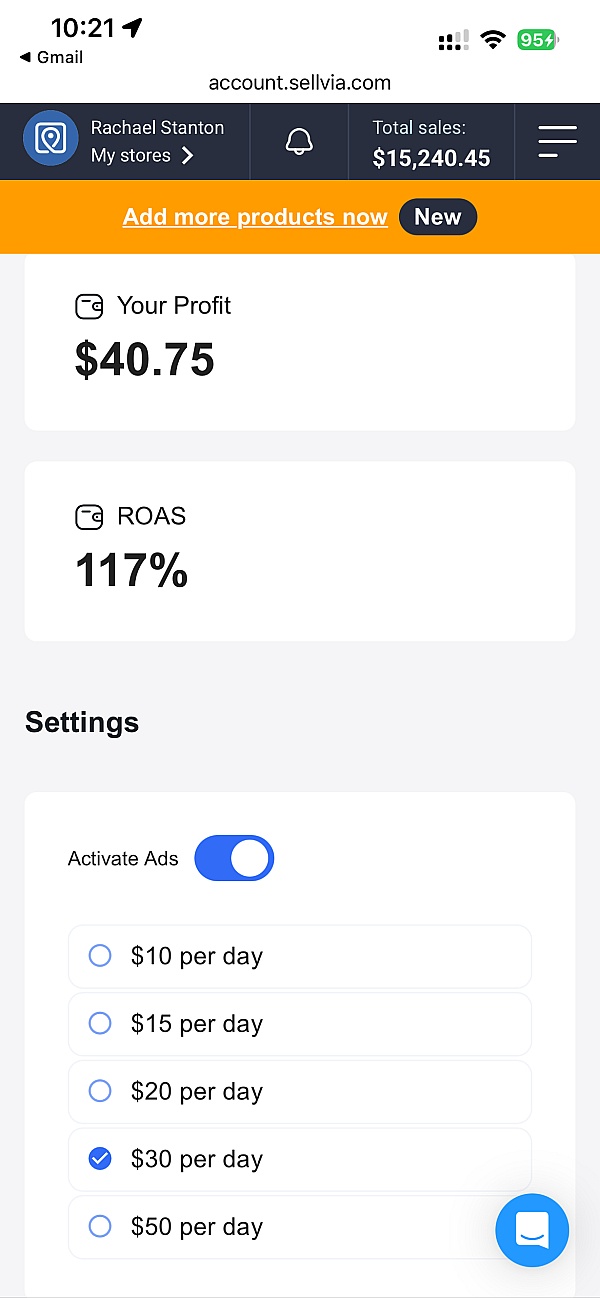The image size is (600, 1298).
Task: Tap the New badge button
Action: click(437, 217)
